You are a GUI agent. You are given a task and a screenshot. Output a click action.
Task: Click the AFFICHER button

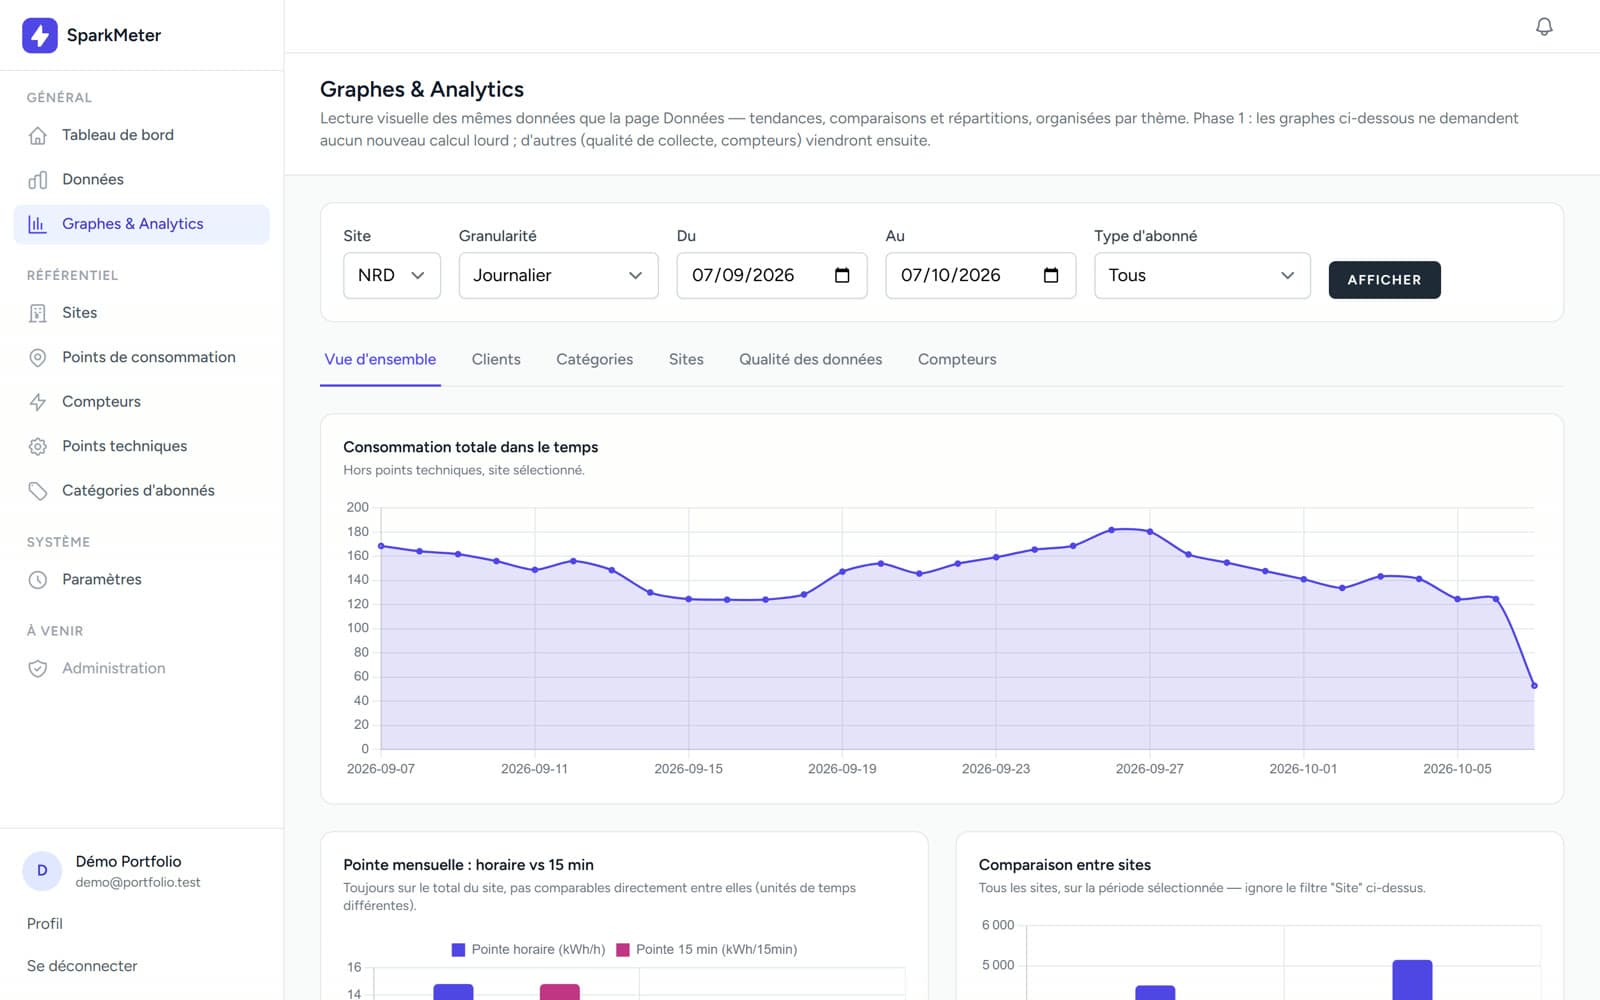(x=1384, y=280)
